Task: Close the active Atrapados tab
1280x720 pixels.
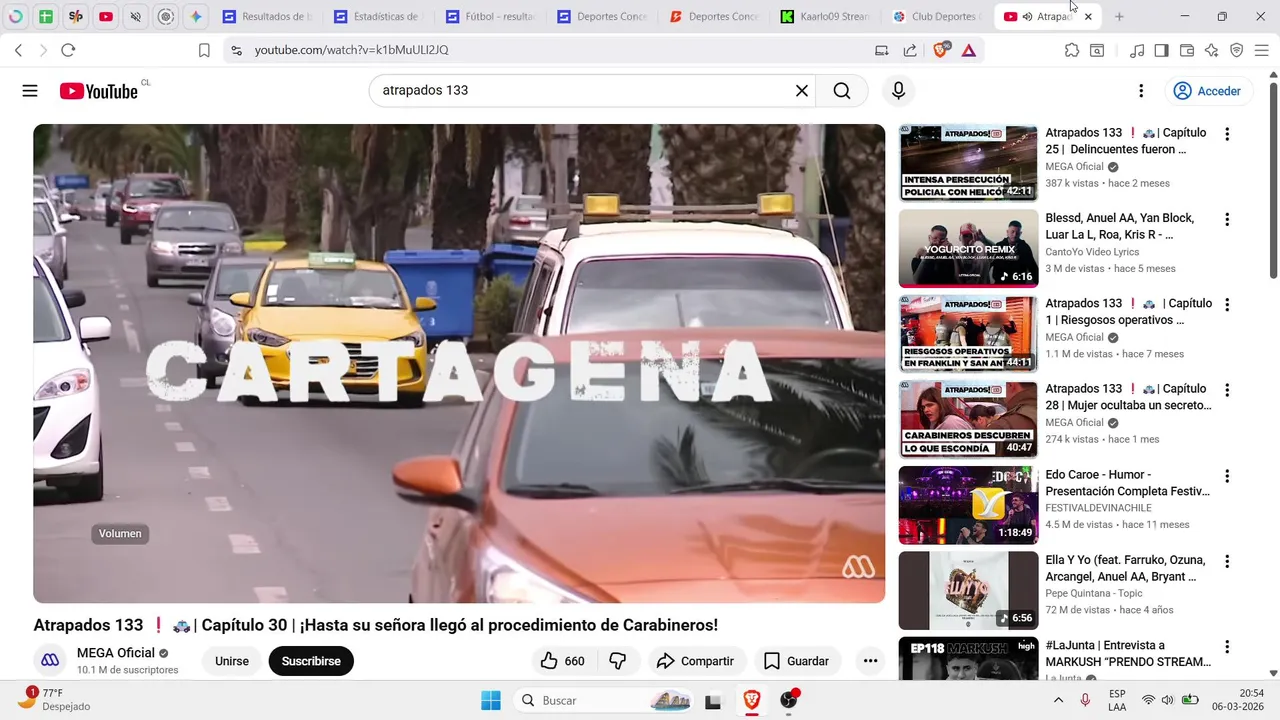Action: coord(1088,17)
